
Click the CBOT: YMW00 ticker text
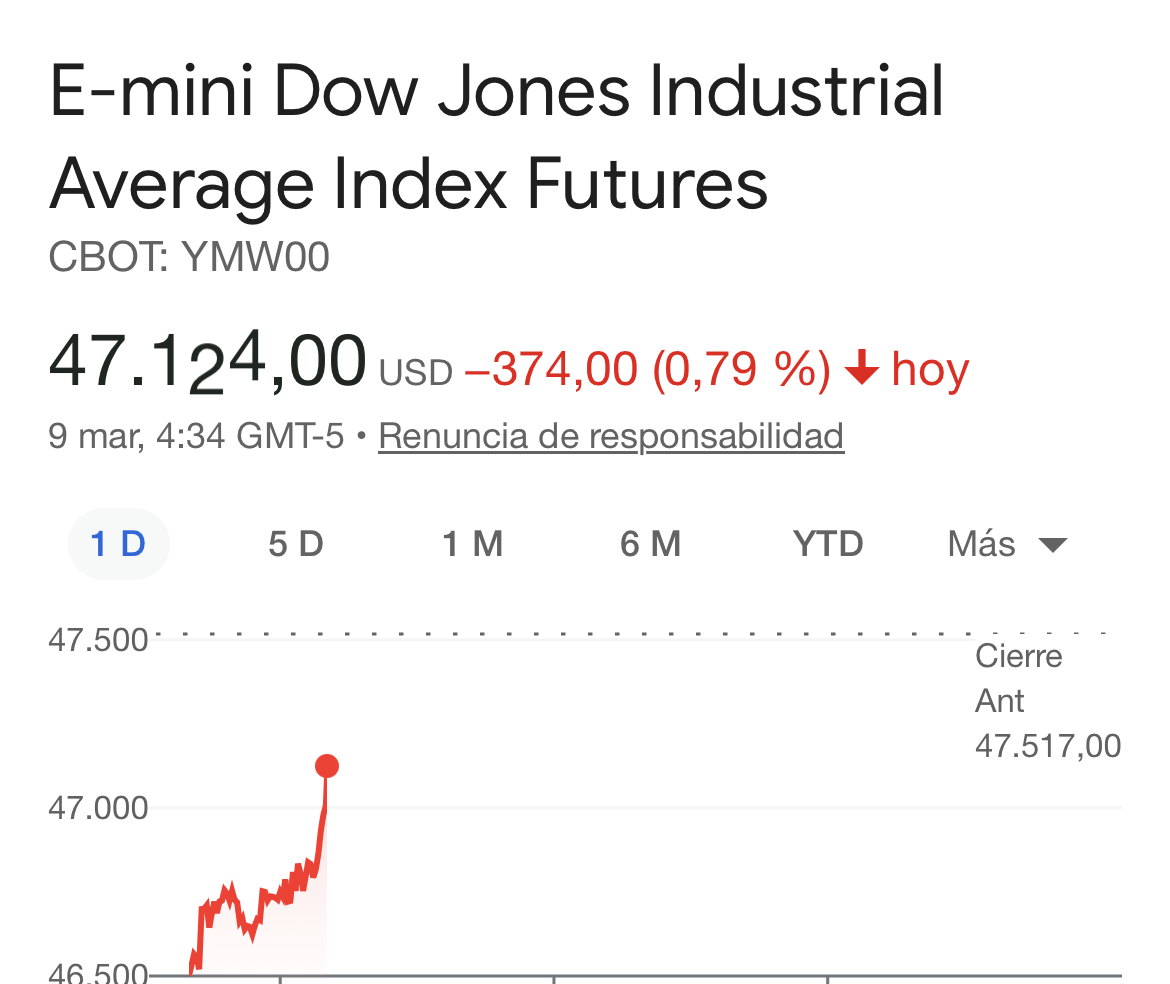(189, 258)
